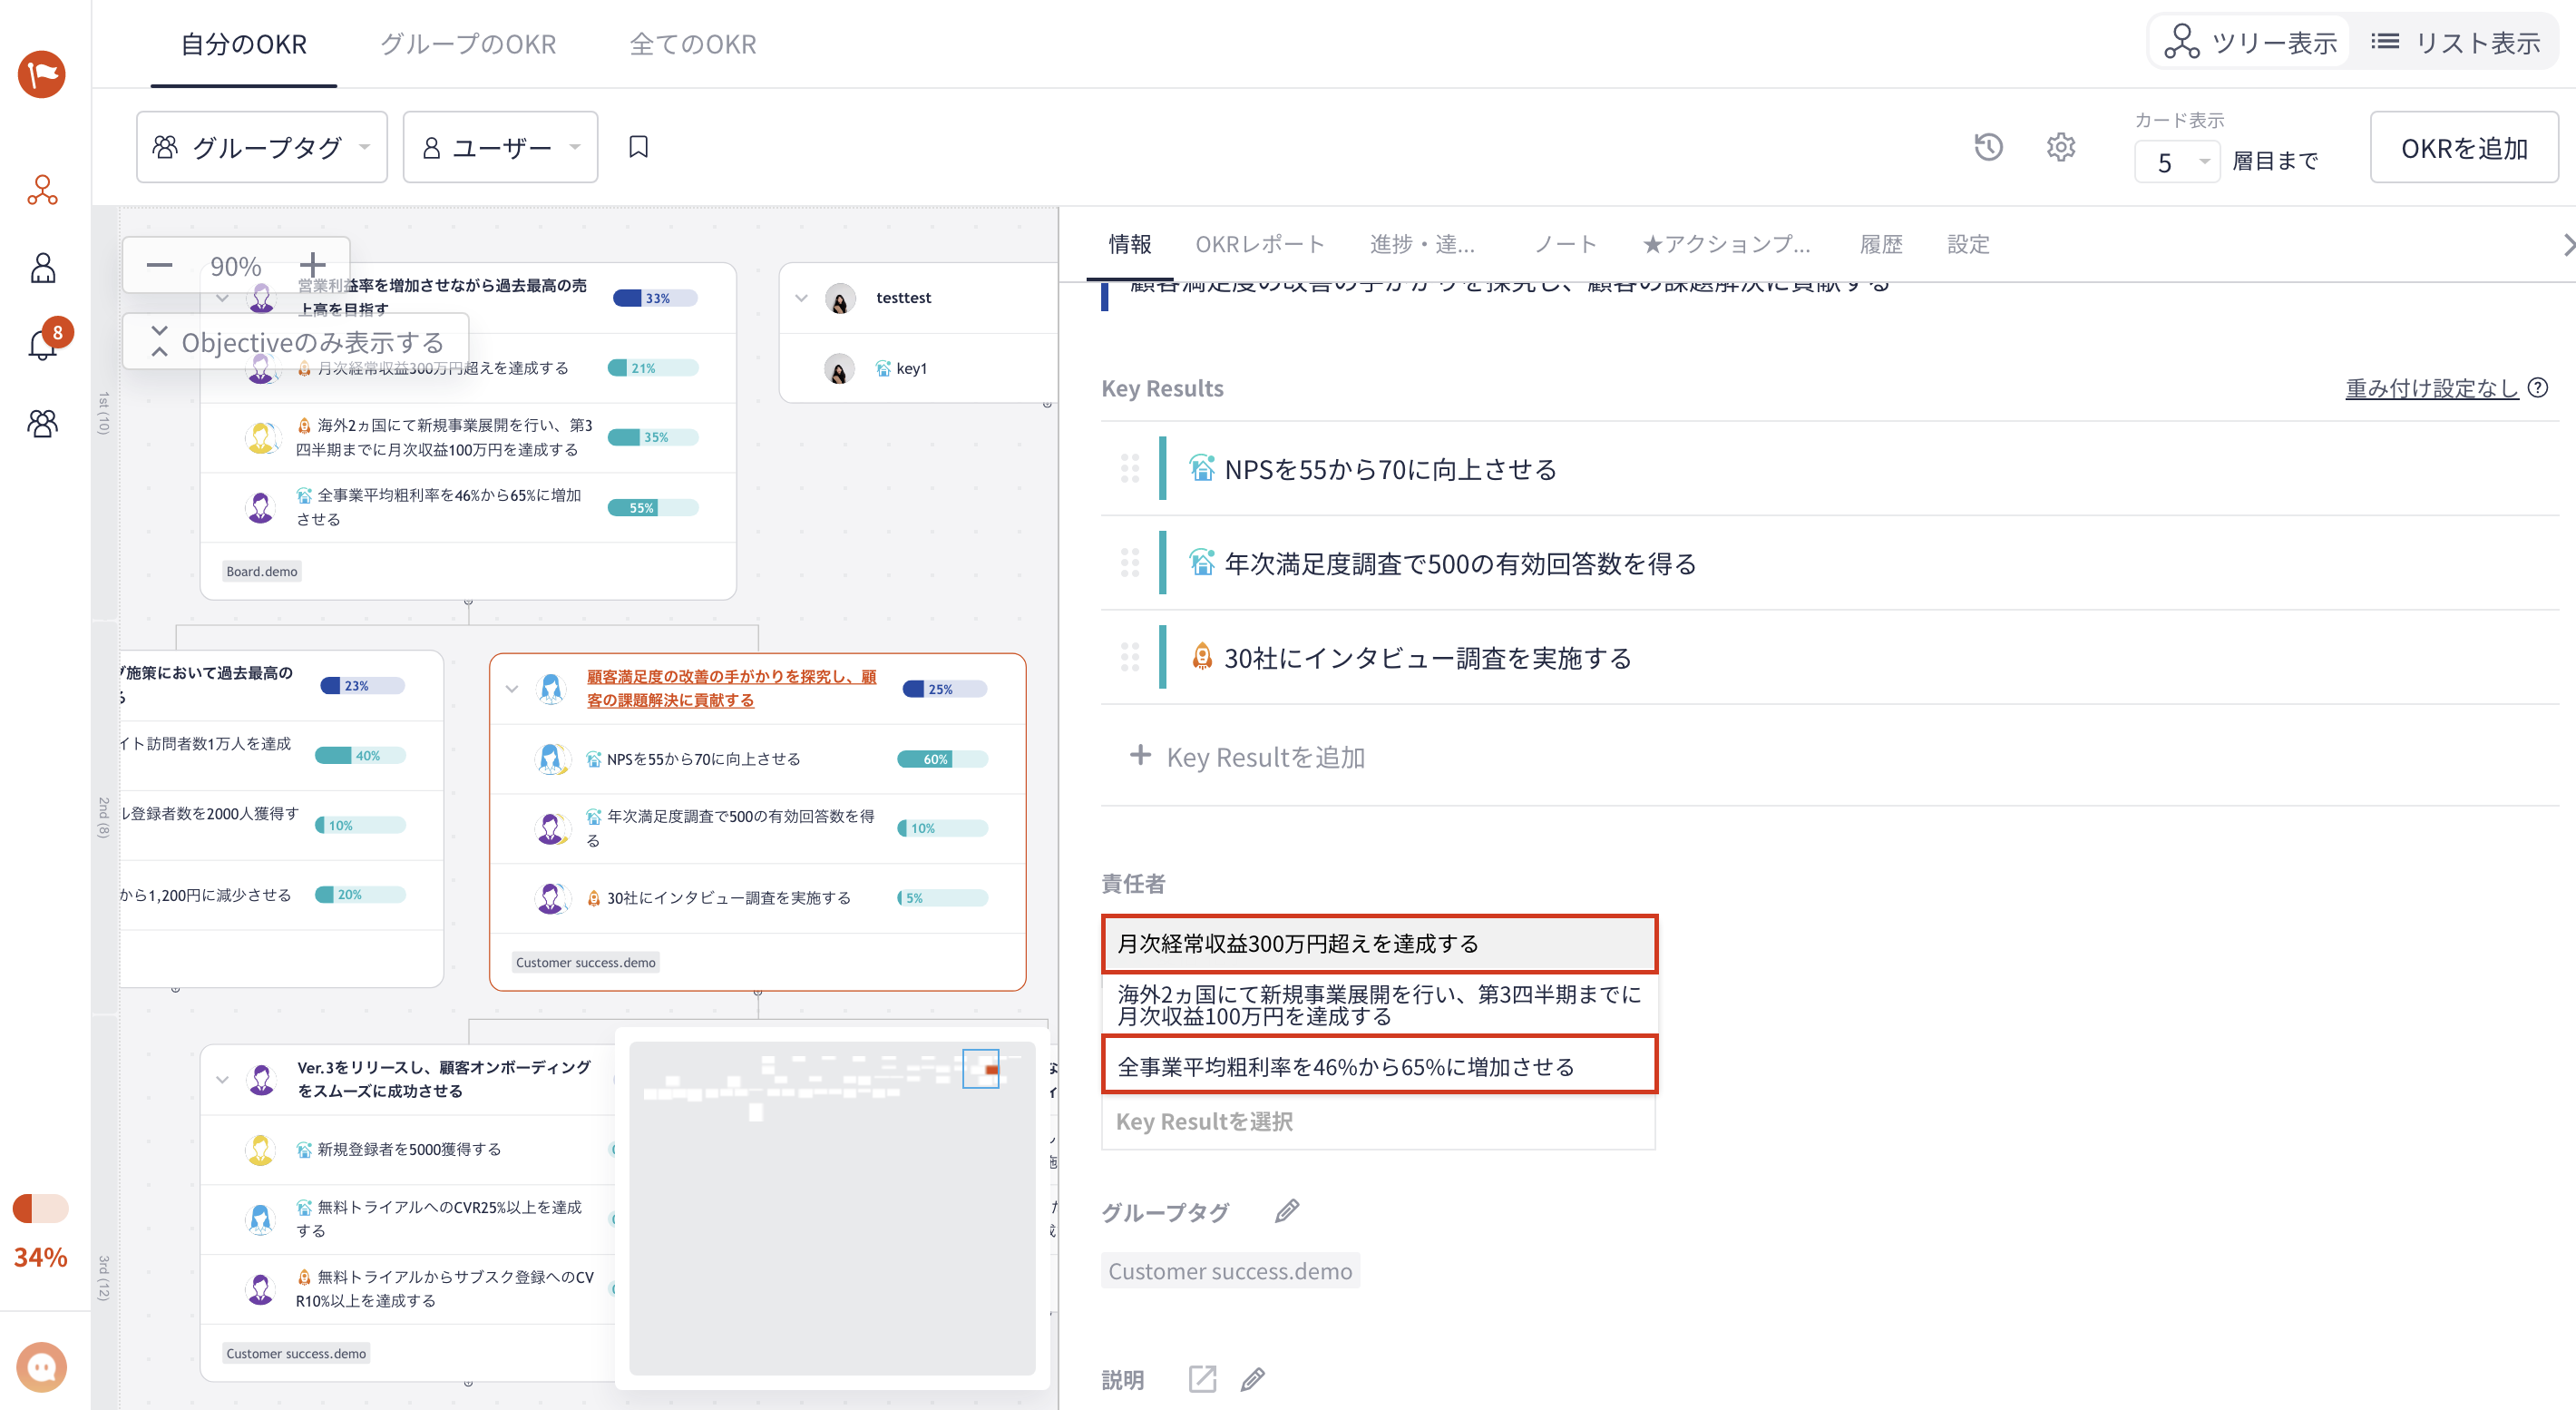Click the plus icon for Key Resultを追加
The width and height of the screenshot is (2576, 1410).
point(1140,755)
